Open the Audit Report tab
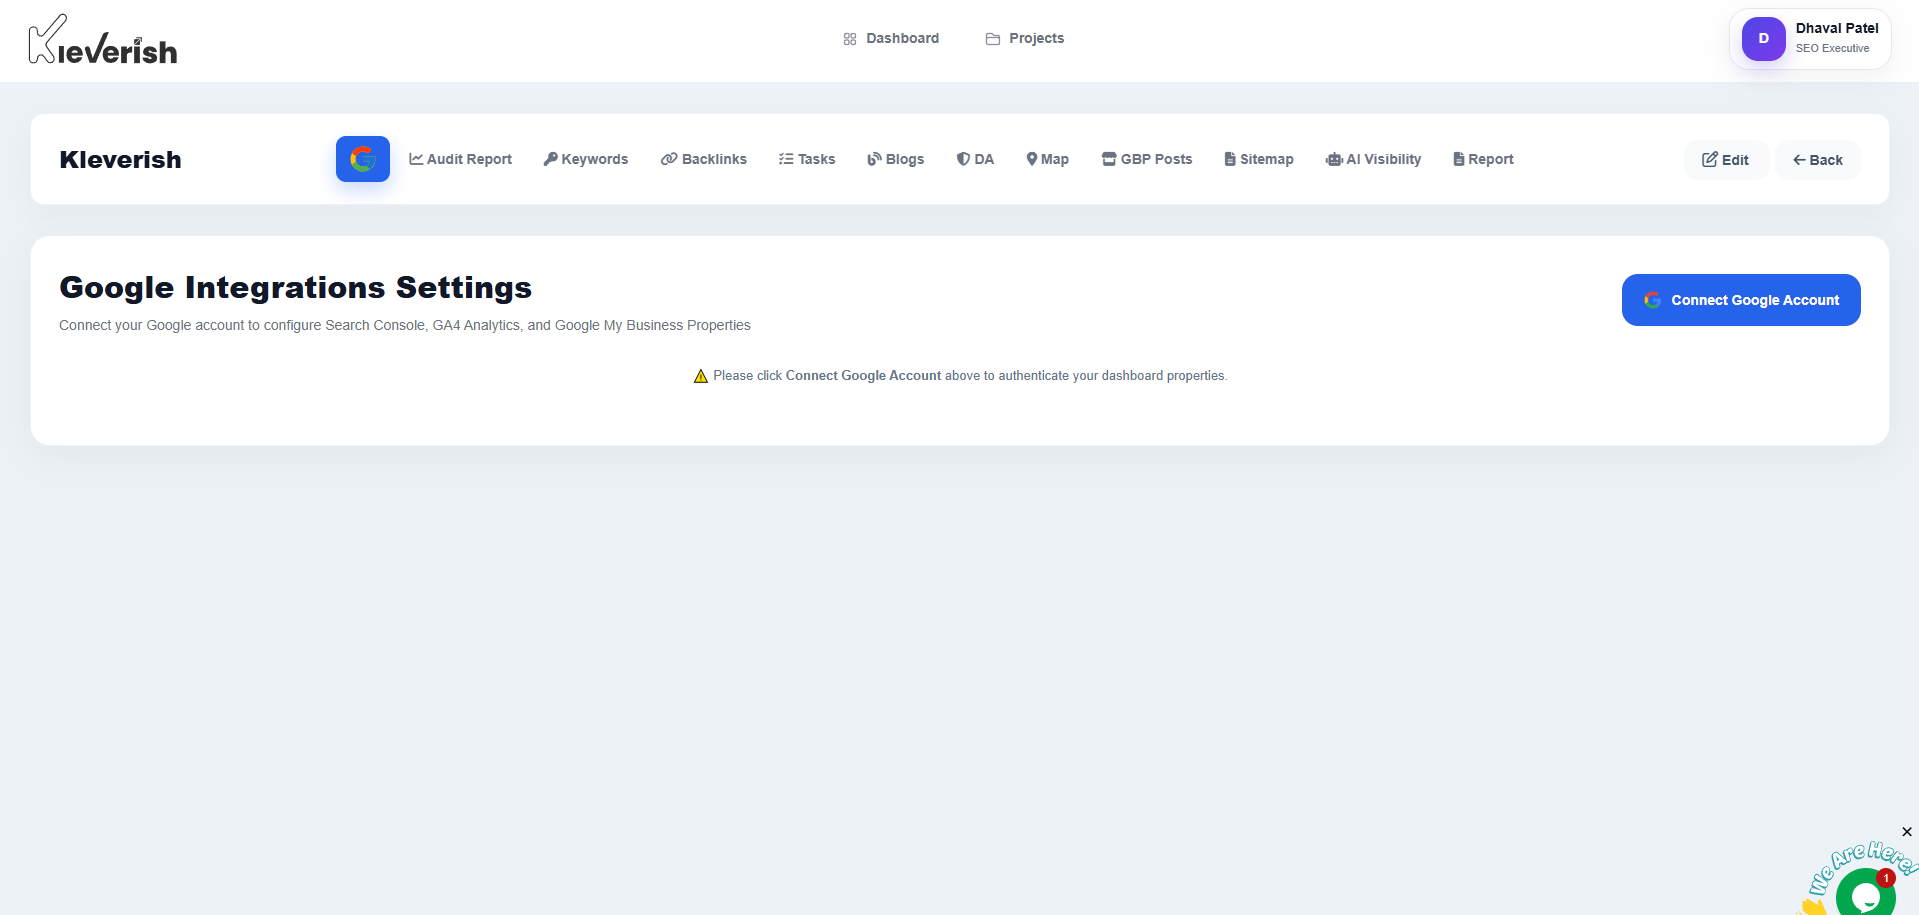 [x=460, y=159]
